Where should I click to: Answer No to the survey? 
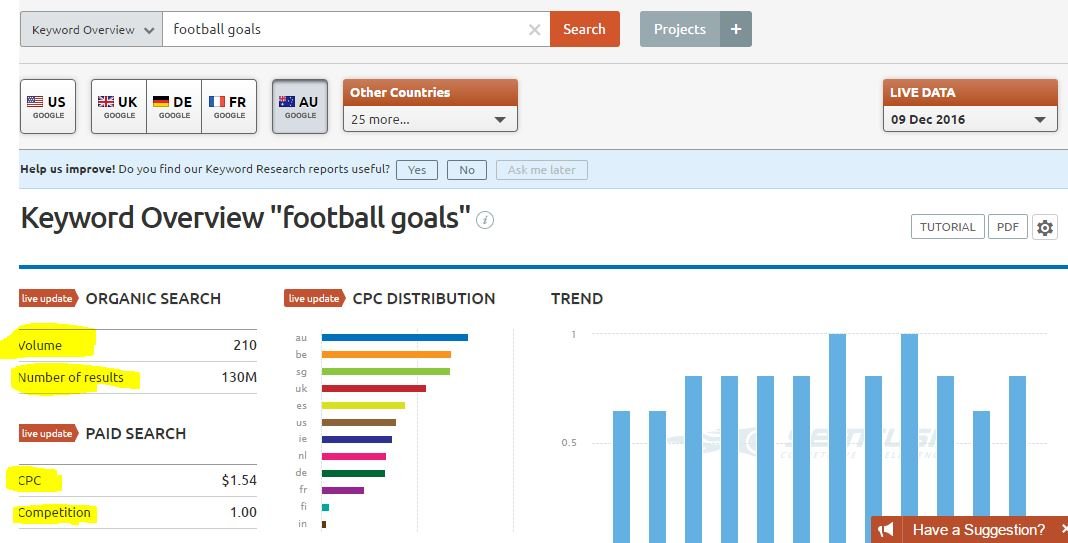(467, 170)
